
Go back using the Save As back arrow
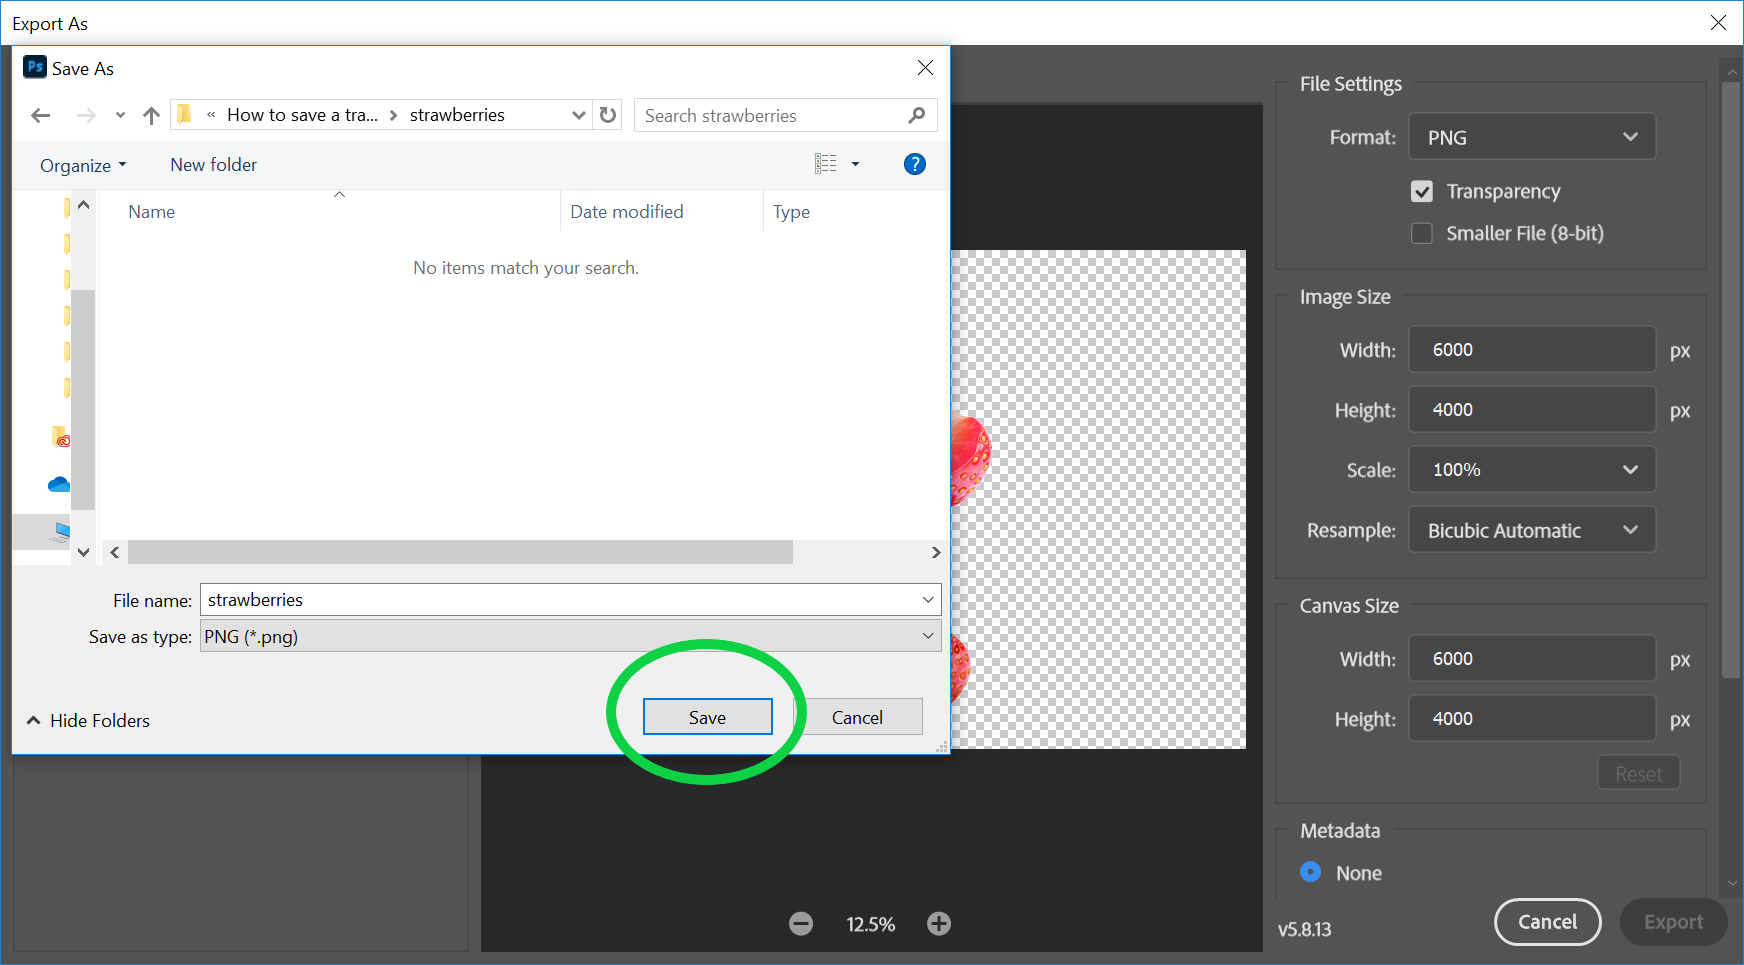[x=41, y=116]
